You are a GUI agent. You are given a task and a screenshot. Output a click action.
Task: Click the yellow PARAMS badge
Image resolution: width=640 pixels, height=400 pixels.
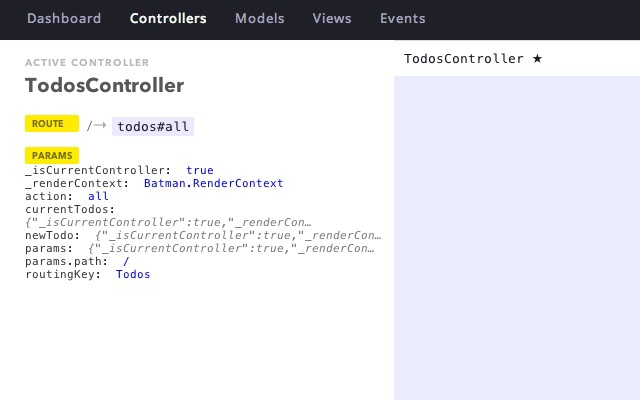(52, 156)
